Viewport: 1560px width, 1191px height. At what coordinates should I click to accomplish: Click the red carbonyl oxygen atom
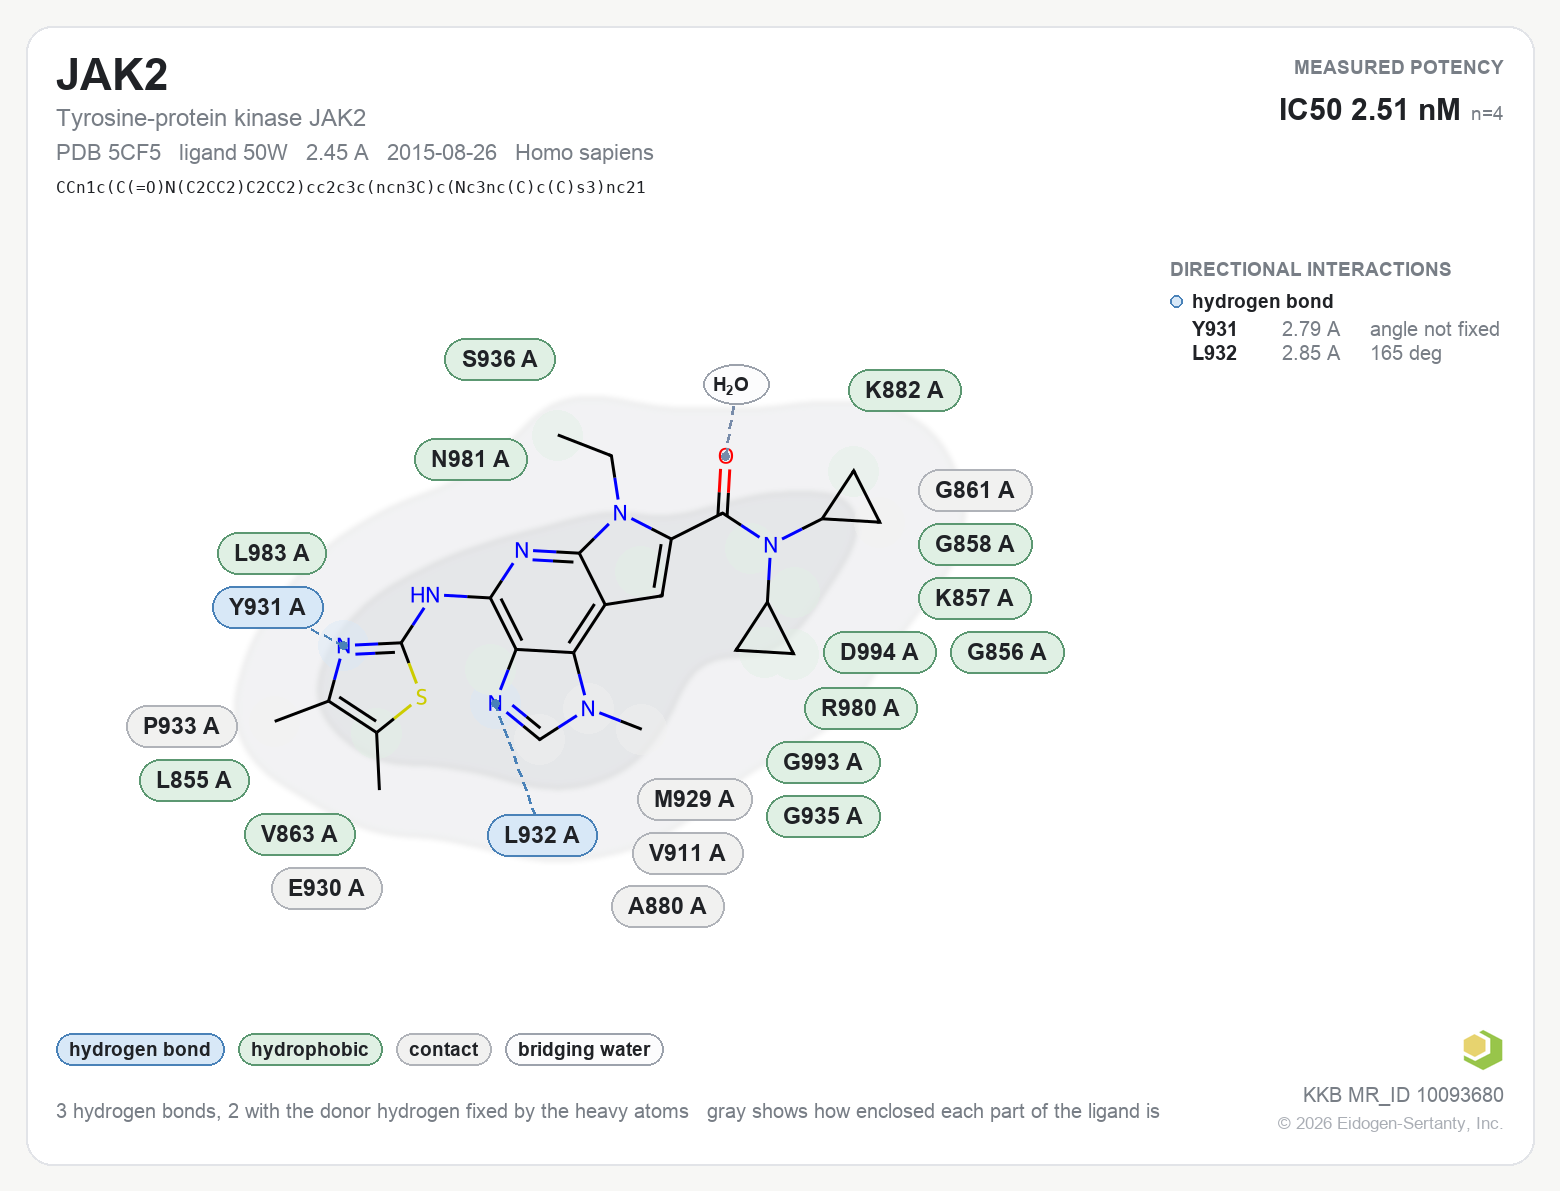(x=726, y=456)
